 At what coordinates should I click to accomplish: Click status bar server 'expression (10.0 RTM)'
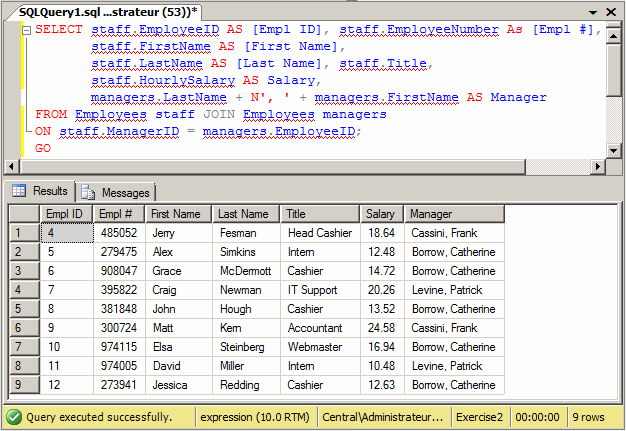click(255, 417)
